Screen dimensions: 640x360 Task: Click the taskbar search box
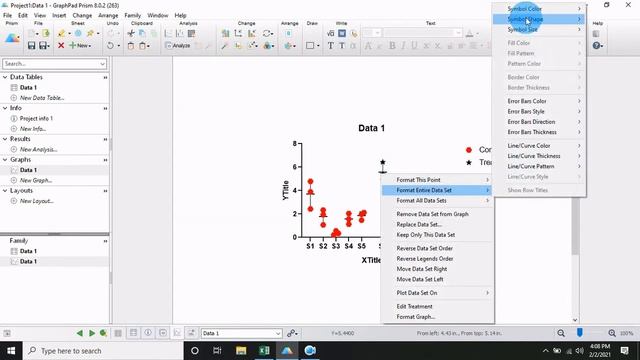click(x=103, y=351)
